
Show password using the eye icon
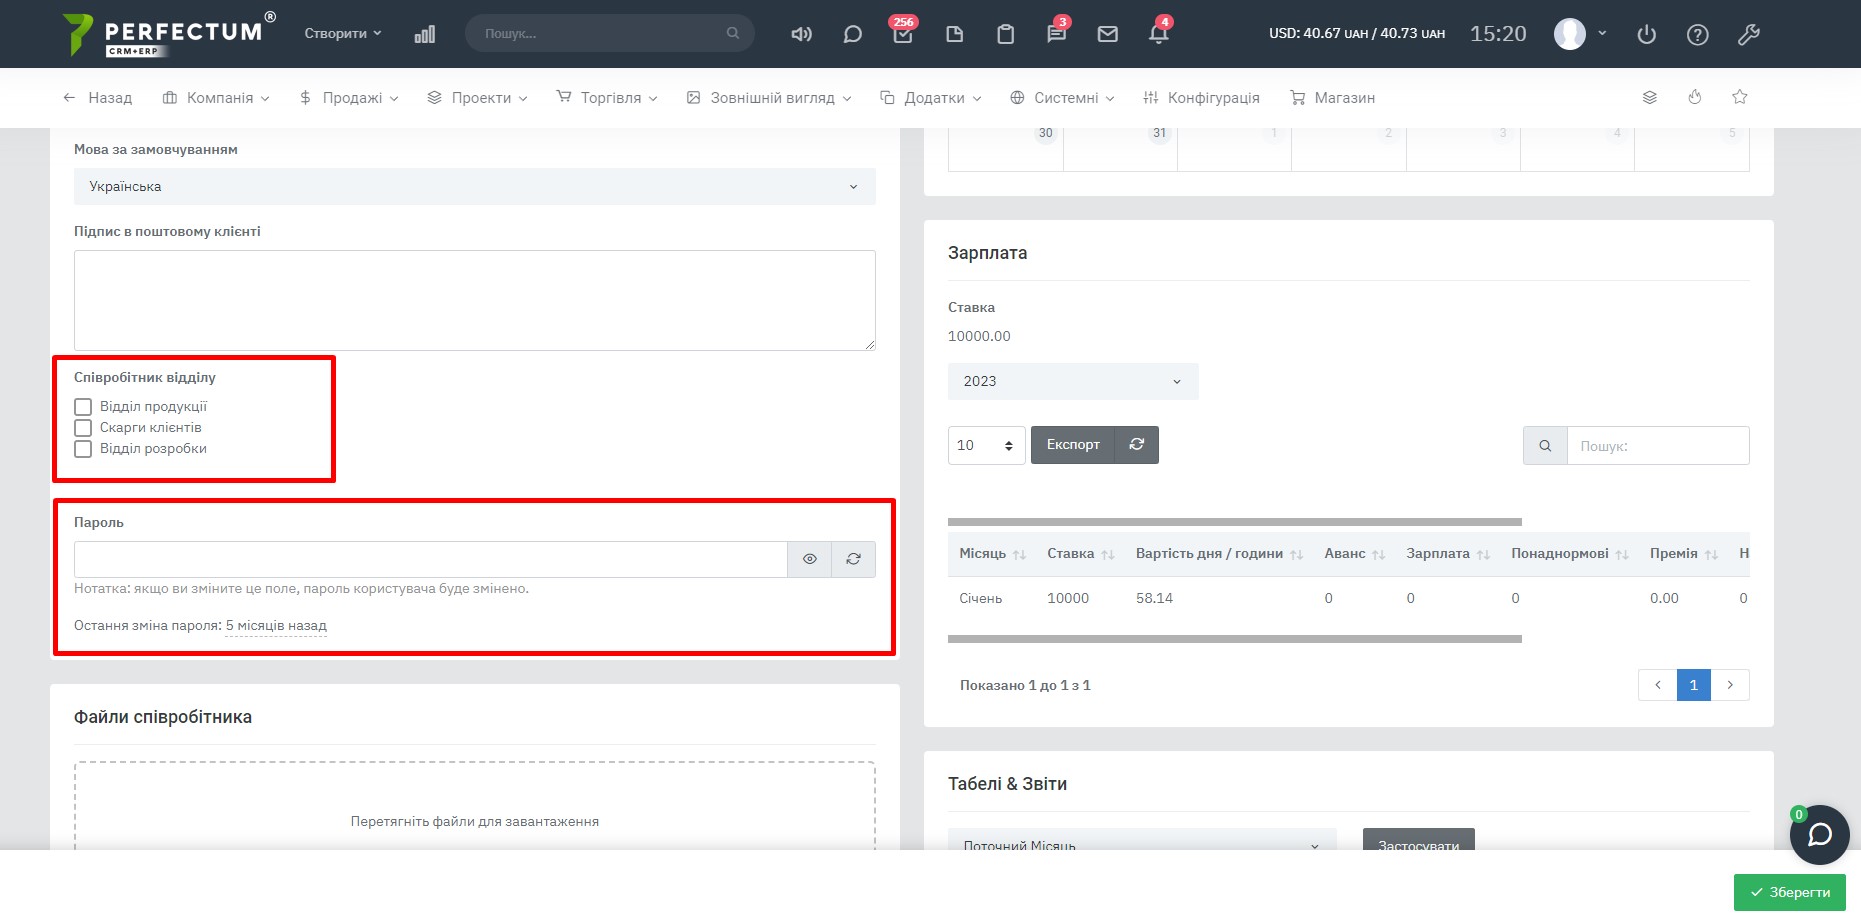pyautogui.click(x=810, y=559)
